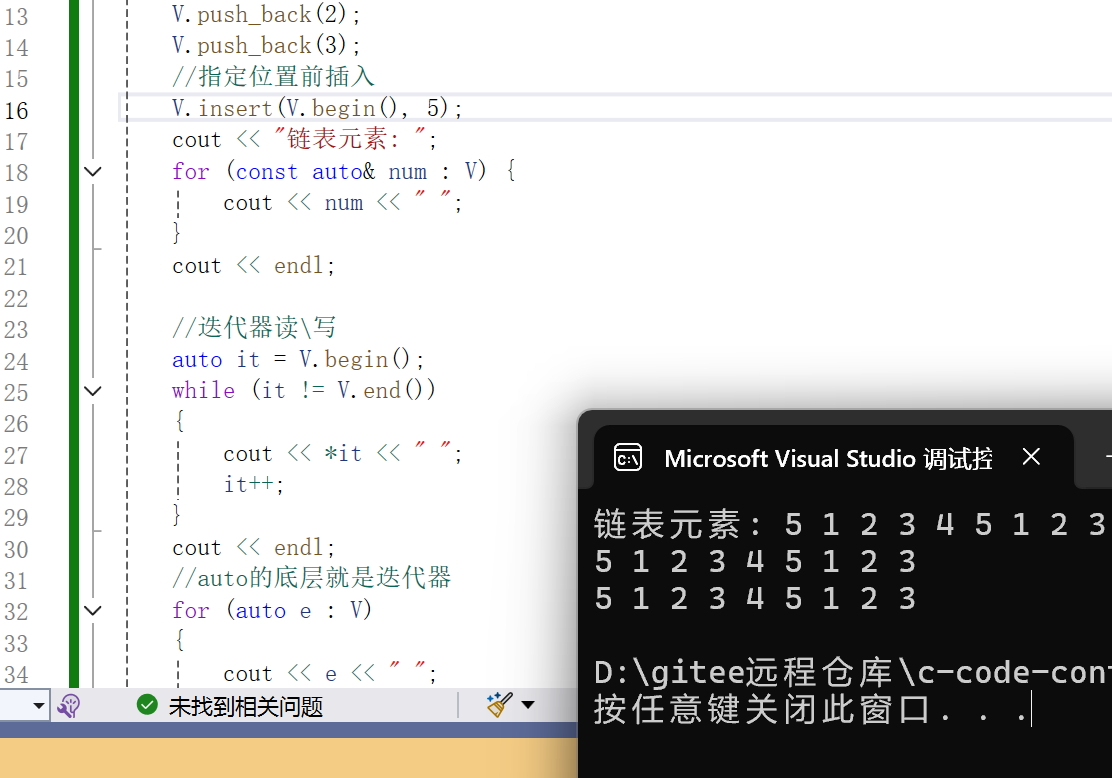This screenshot has width=1112, height=778.
Task: Click the '//auto的底层就是迭代器' comment
Action: (x=311, y=578)
